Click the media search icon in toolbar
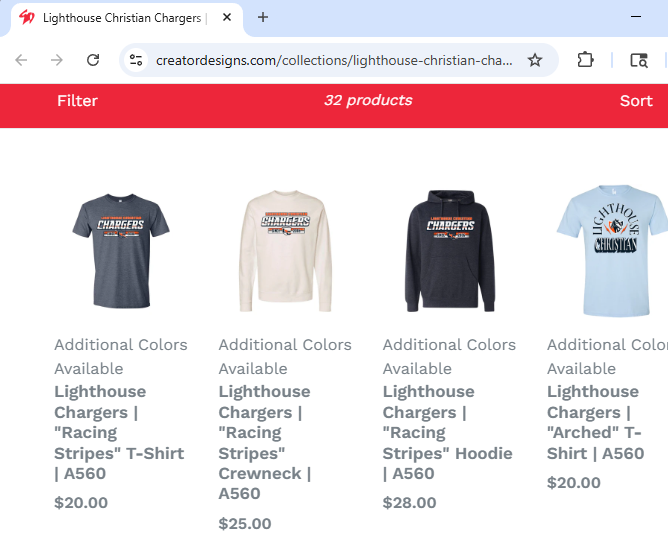The height and width of the screenshot is (546, 668). click(638, 60)
